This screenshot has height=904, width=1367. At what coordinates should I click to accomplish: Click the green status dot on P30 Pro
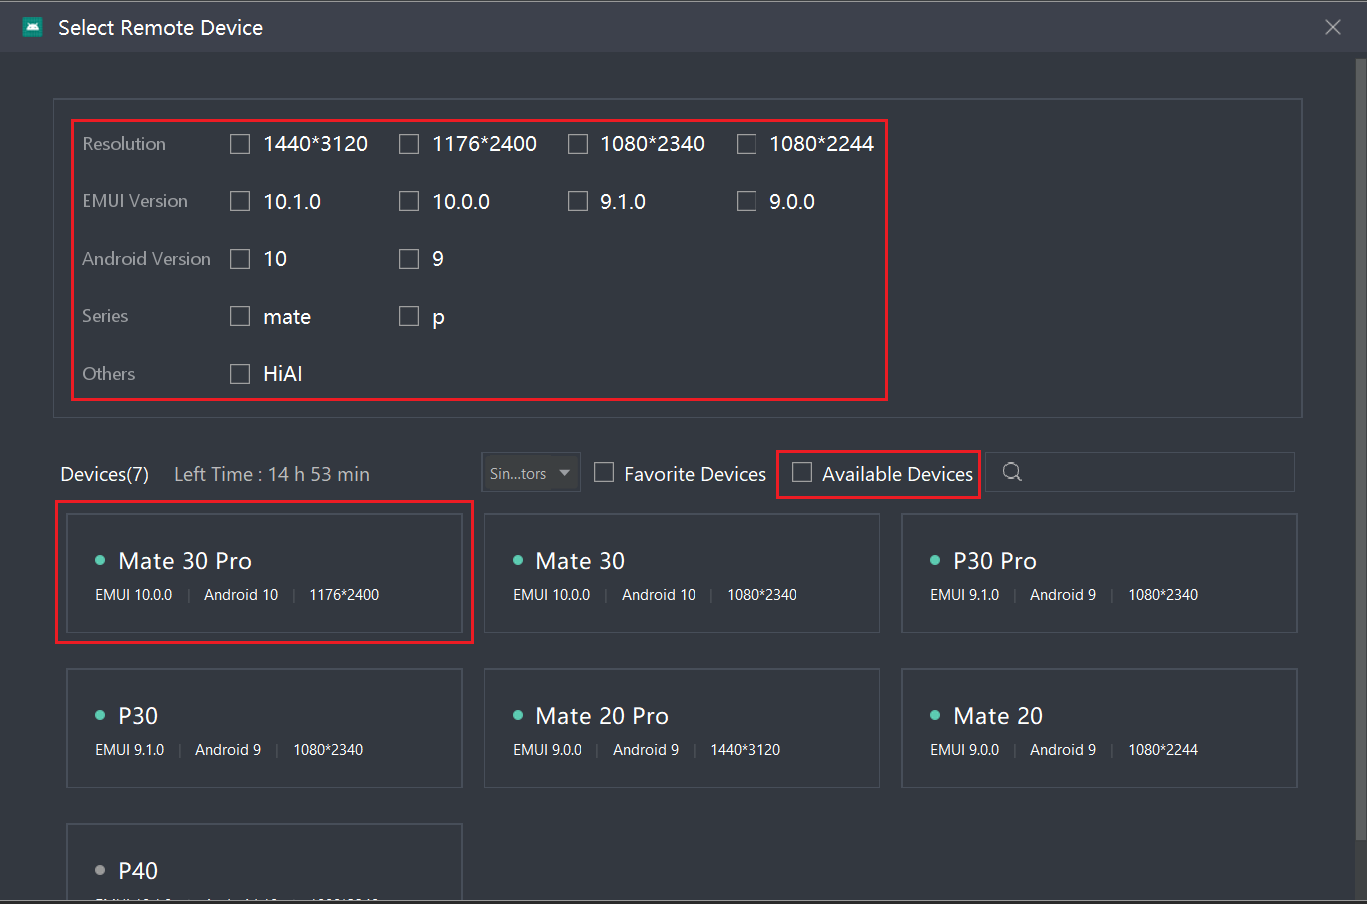coord(936,561)
